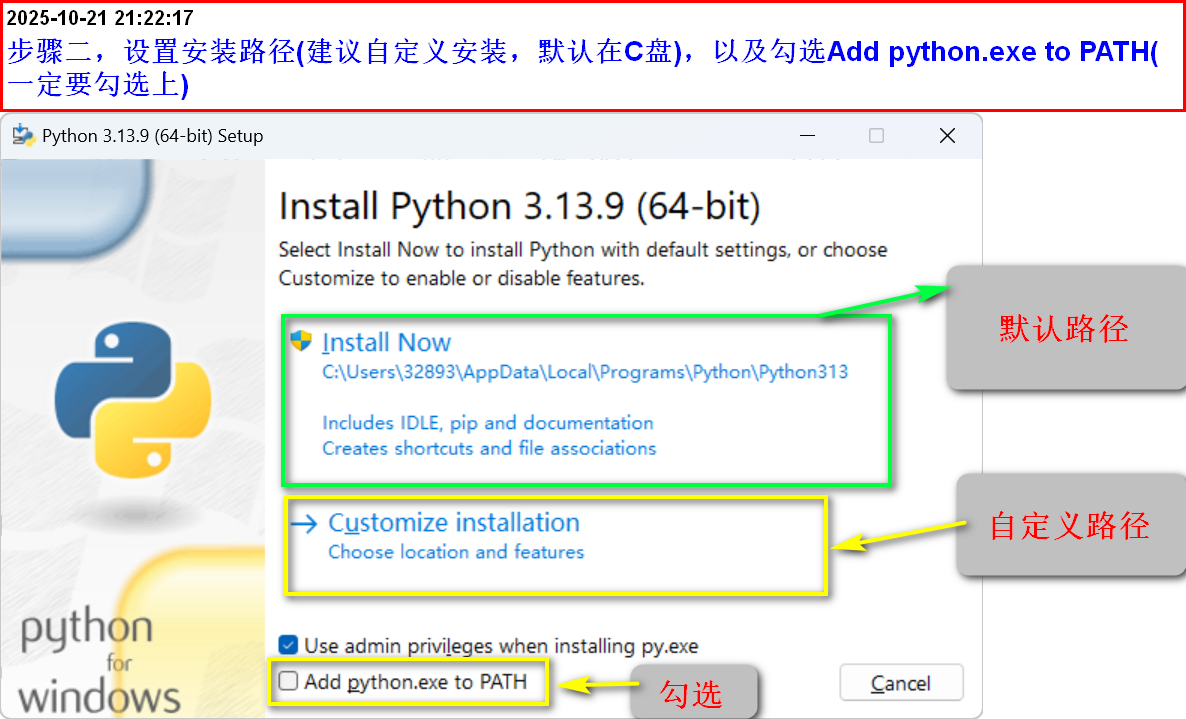Viewport: 1186px width, 719px height.
Task: Click the default install path C:\Users\32893 text
Action: [x=585, y=372]
